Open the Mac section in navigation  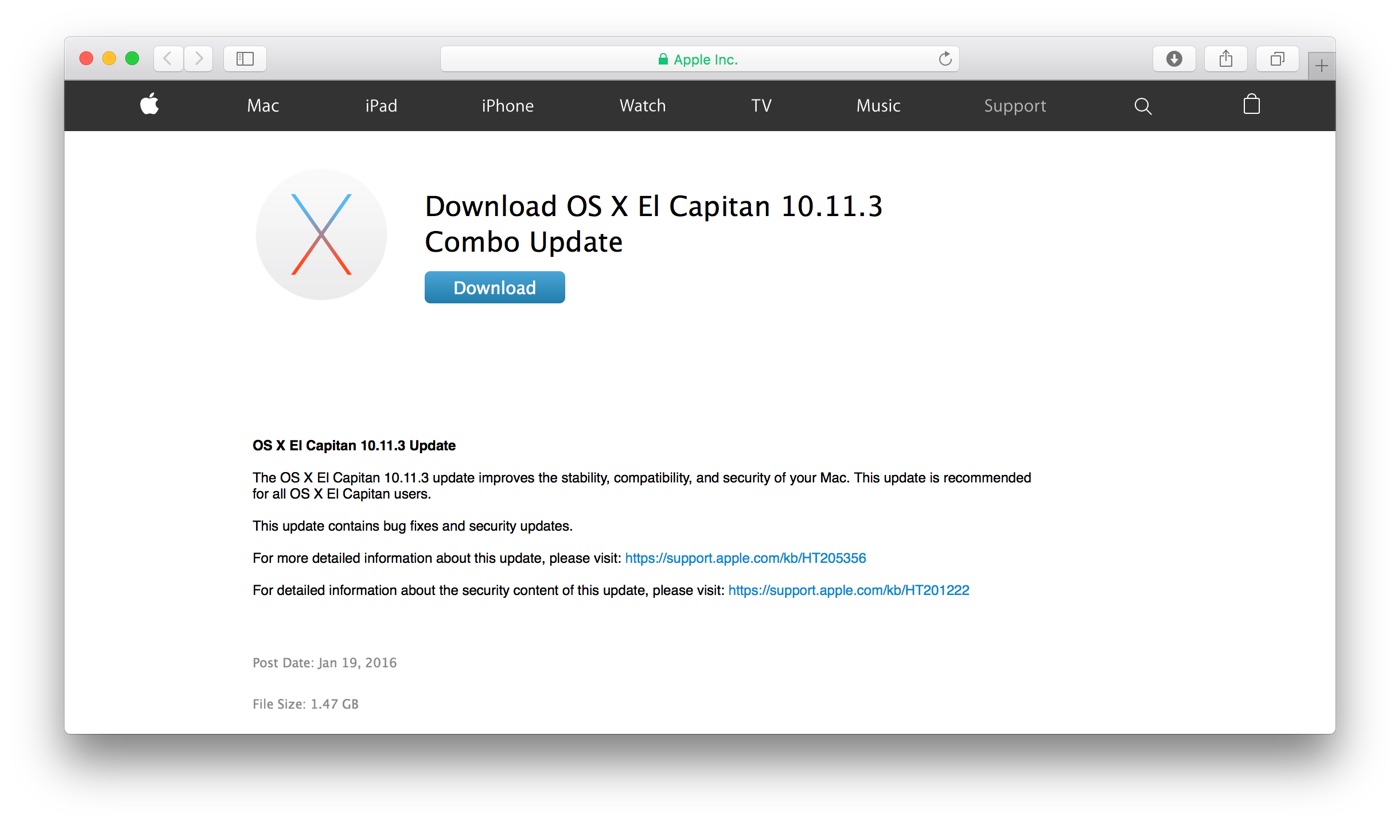point(263,106)
